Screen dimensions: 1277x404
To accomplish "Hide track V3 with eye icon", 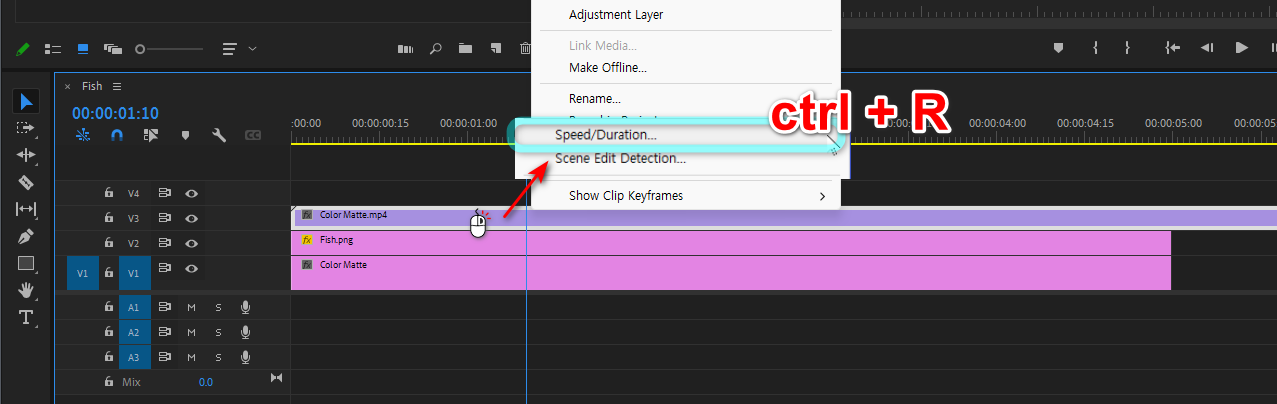I will [191, 218].
